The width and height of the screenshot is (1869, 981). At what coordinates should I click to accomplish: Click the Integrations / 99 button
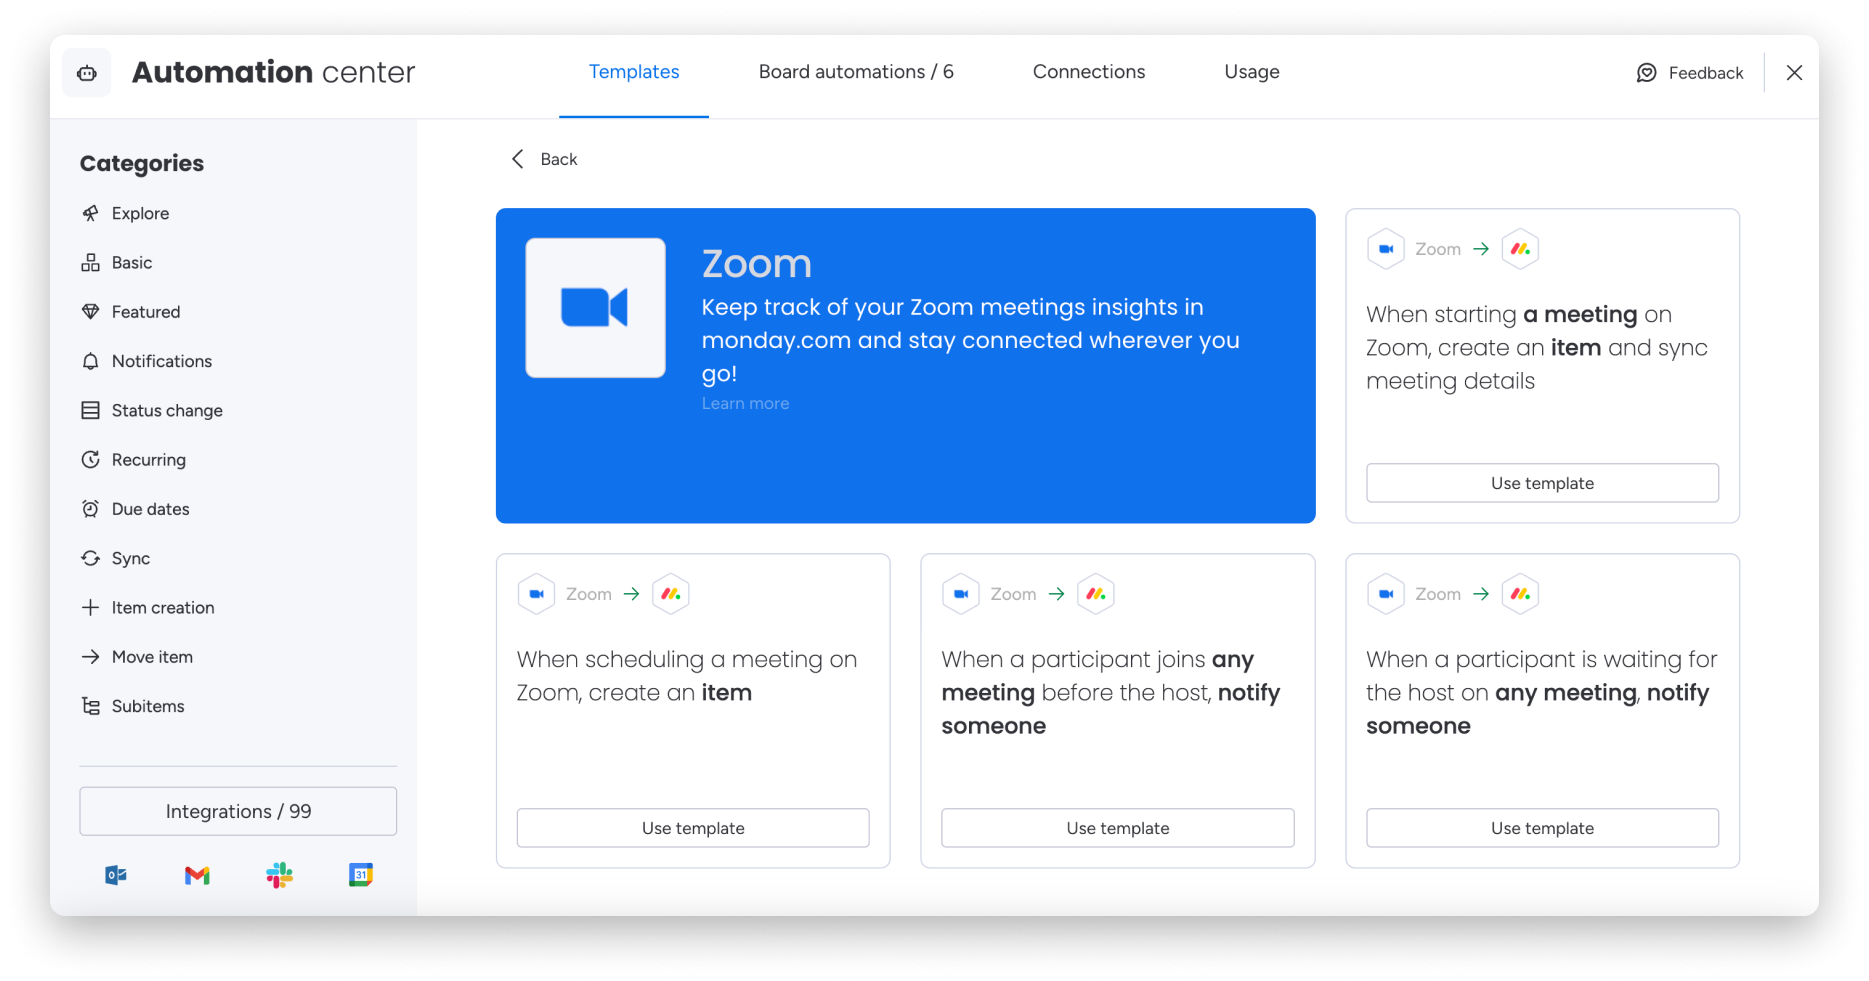[x=238, y=811]
